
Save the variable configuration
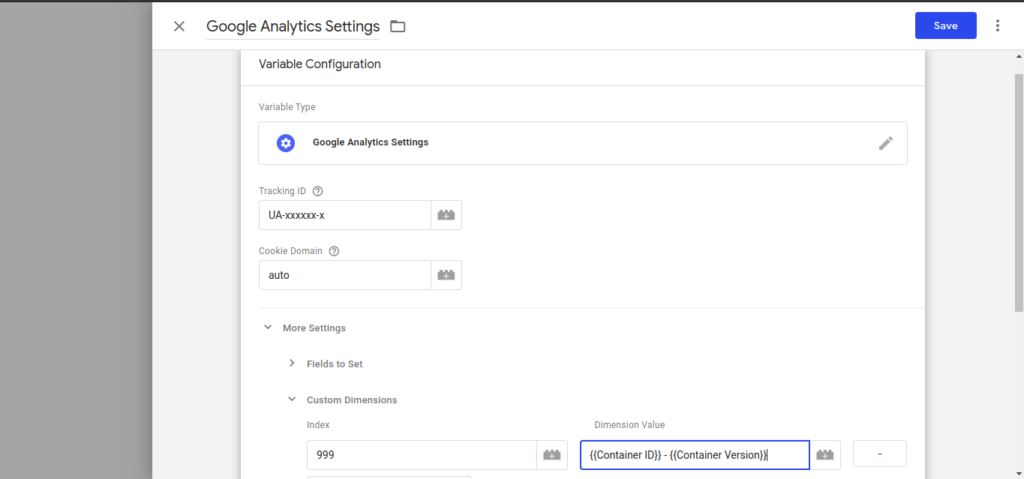pos(946,25)
